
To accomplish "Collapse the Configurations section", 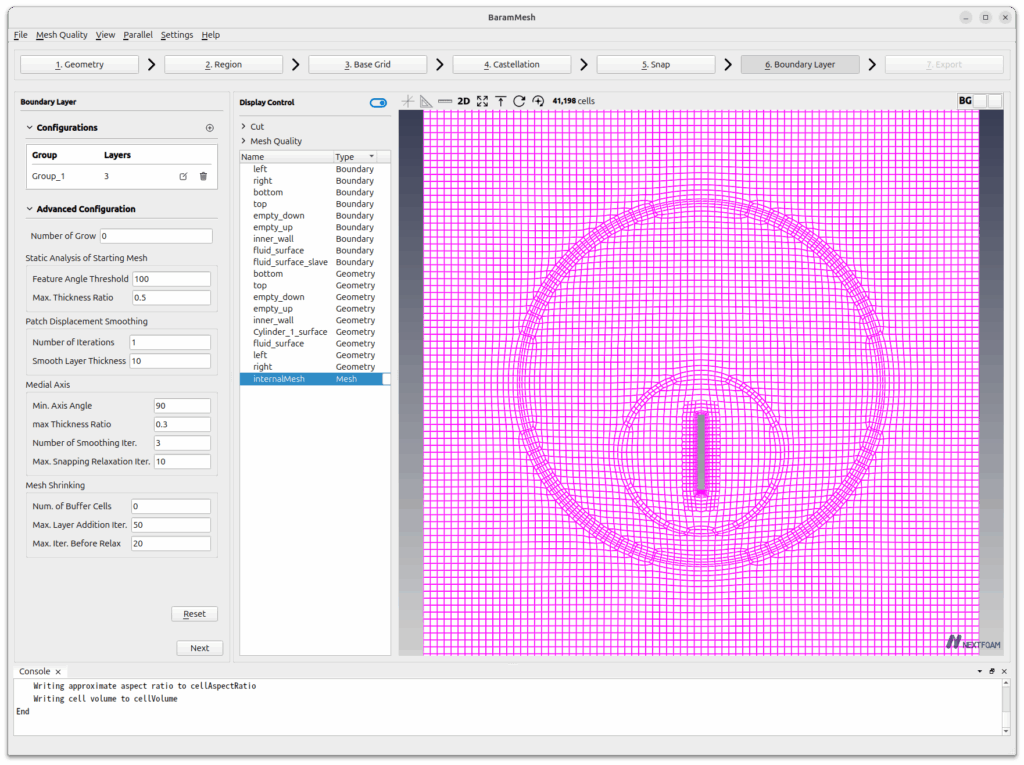I will pos(29,127).
